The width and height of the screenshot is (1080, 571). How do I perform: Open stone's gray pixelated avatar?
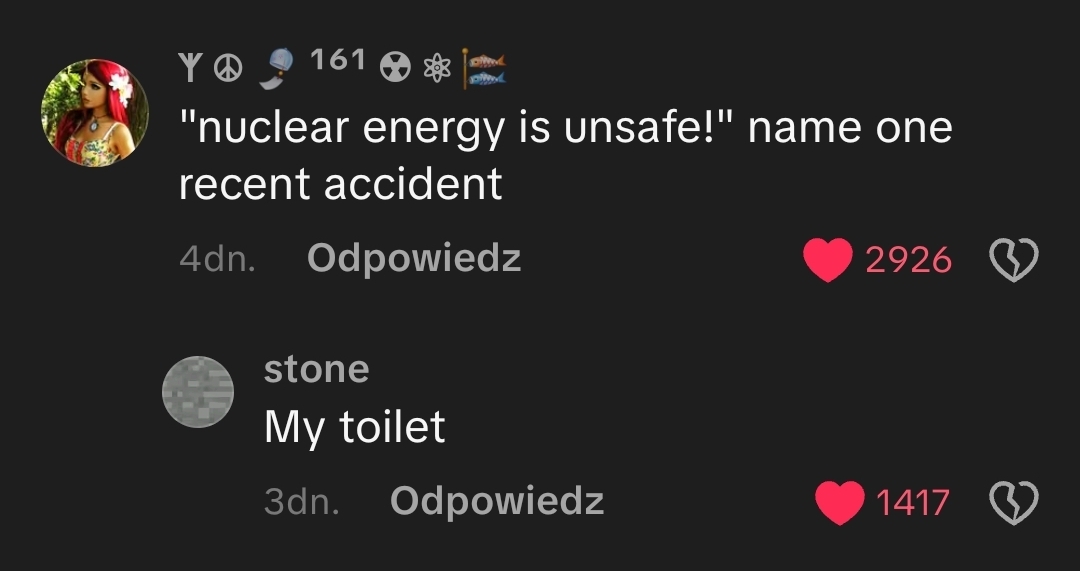(x=198, y=391)
